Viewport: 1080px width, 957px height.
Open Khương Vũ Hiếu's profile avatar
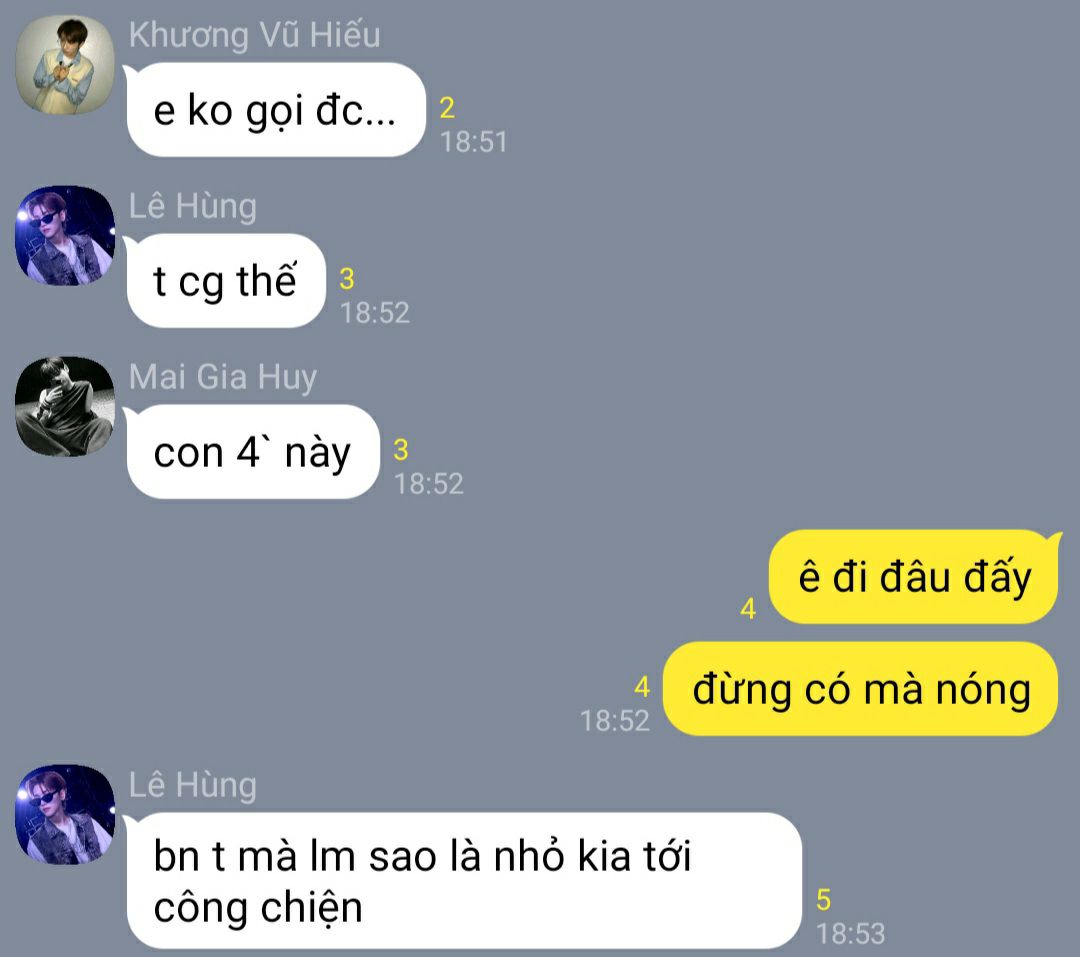tap(65, 65)
